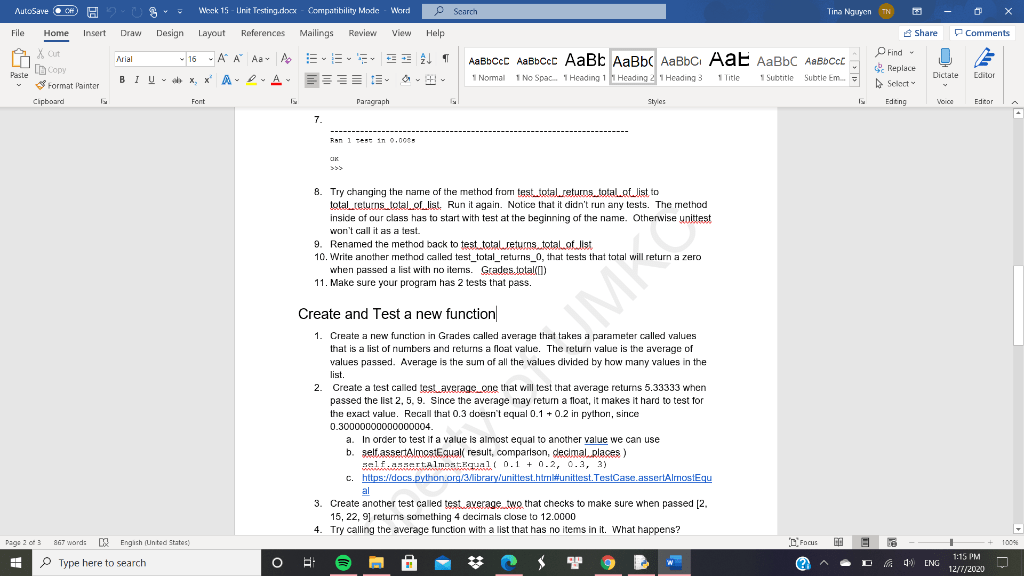Click the Save icon in title bar

click(93, 12)
